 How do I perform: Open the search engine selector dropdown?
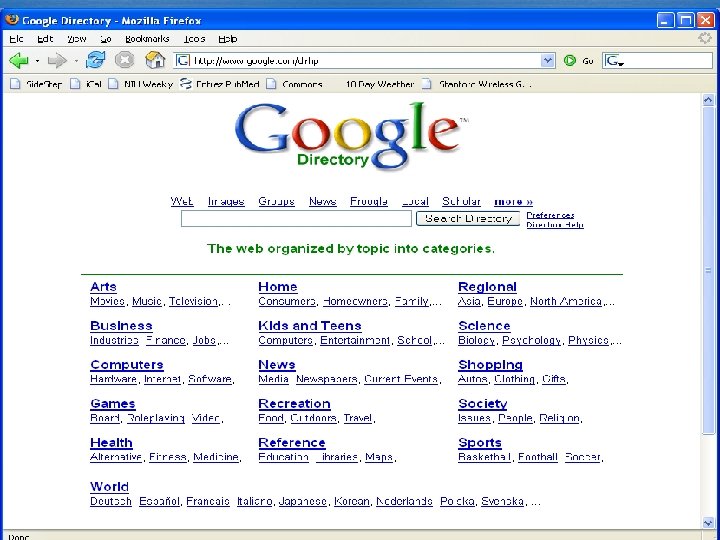(x=614, y=61)
